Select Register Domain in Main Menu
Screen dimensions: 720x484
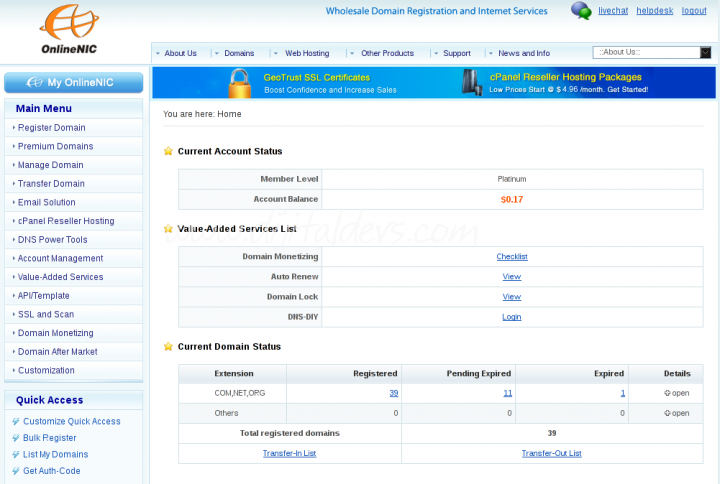(x=51, y=128)
